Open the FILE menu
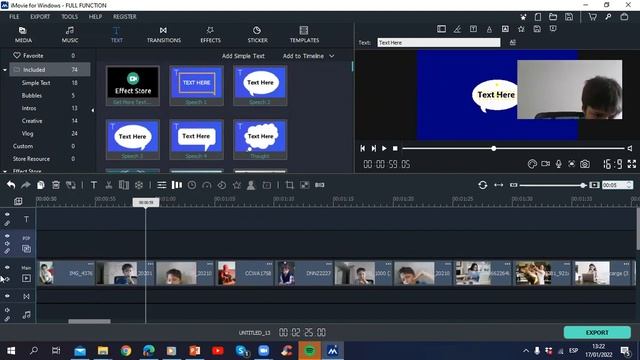This screenshot has height=360, width=640. coord(14,17)
